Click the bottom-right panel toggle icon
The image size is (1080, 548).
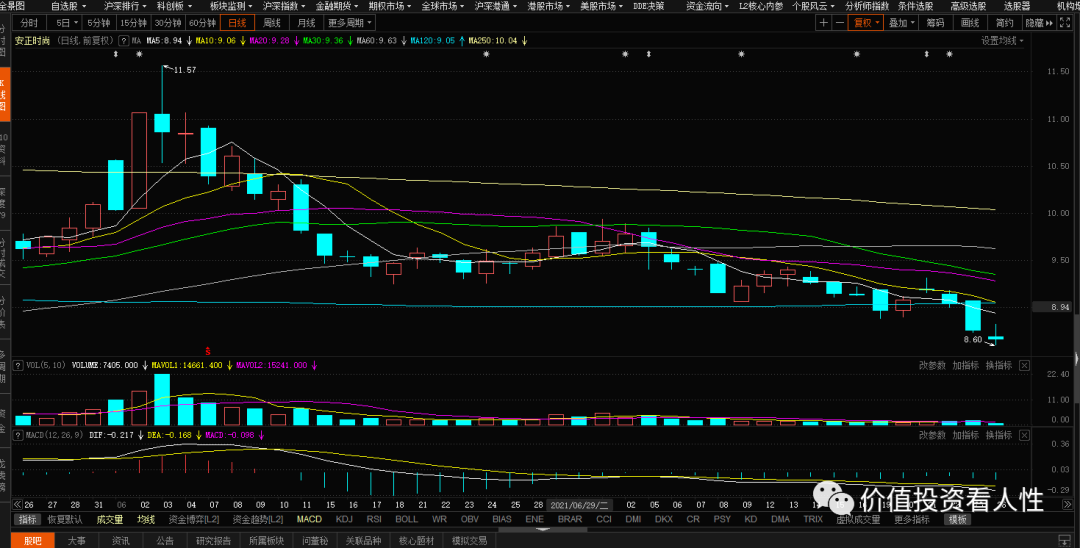click(1066, 541)
